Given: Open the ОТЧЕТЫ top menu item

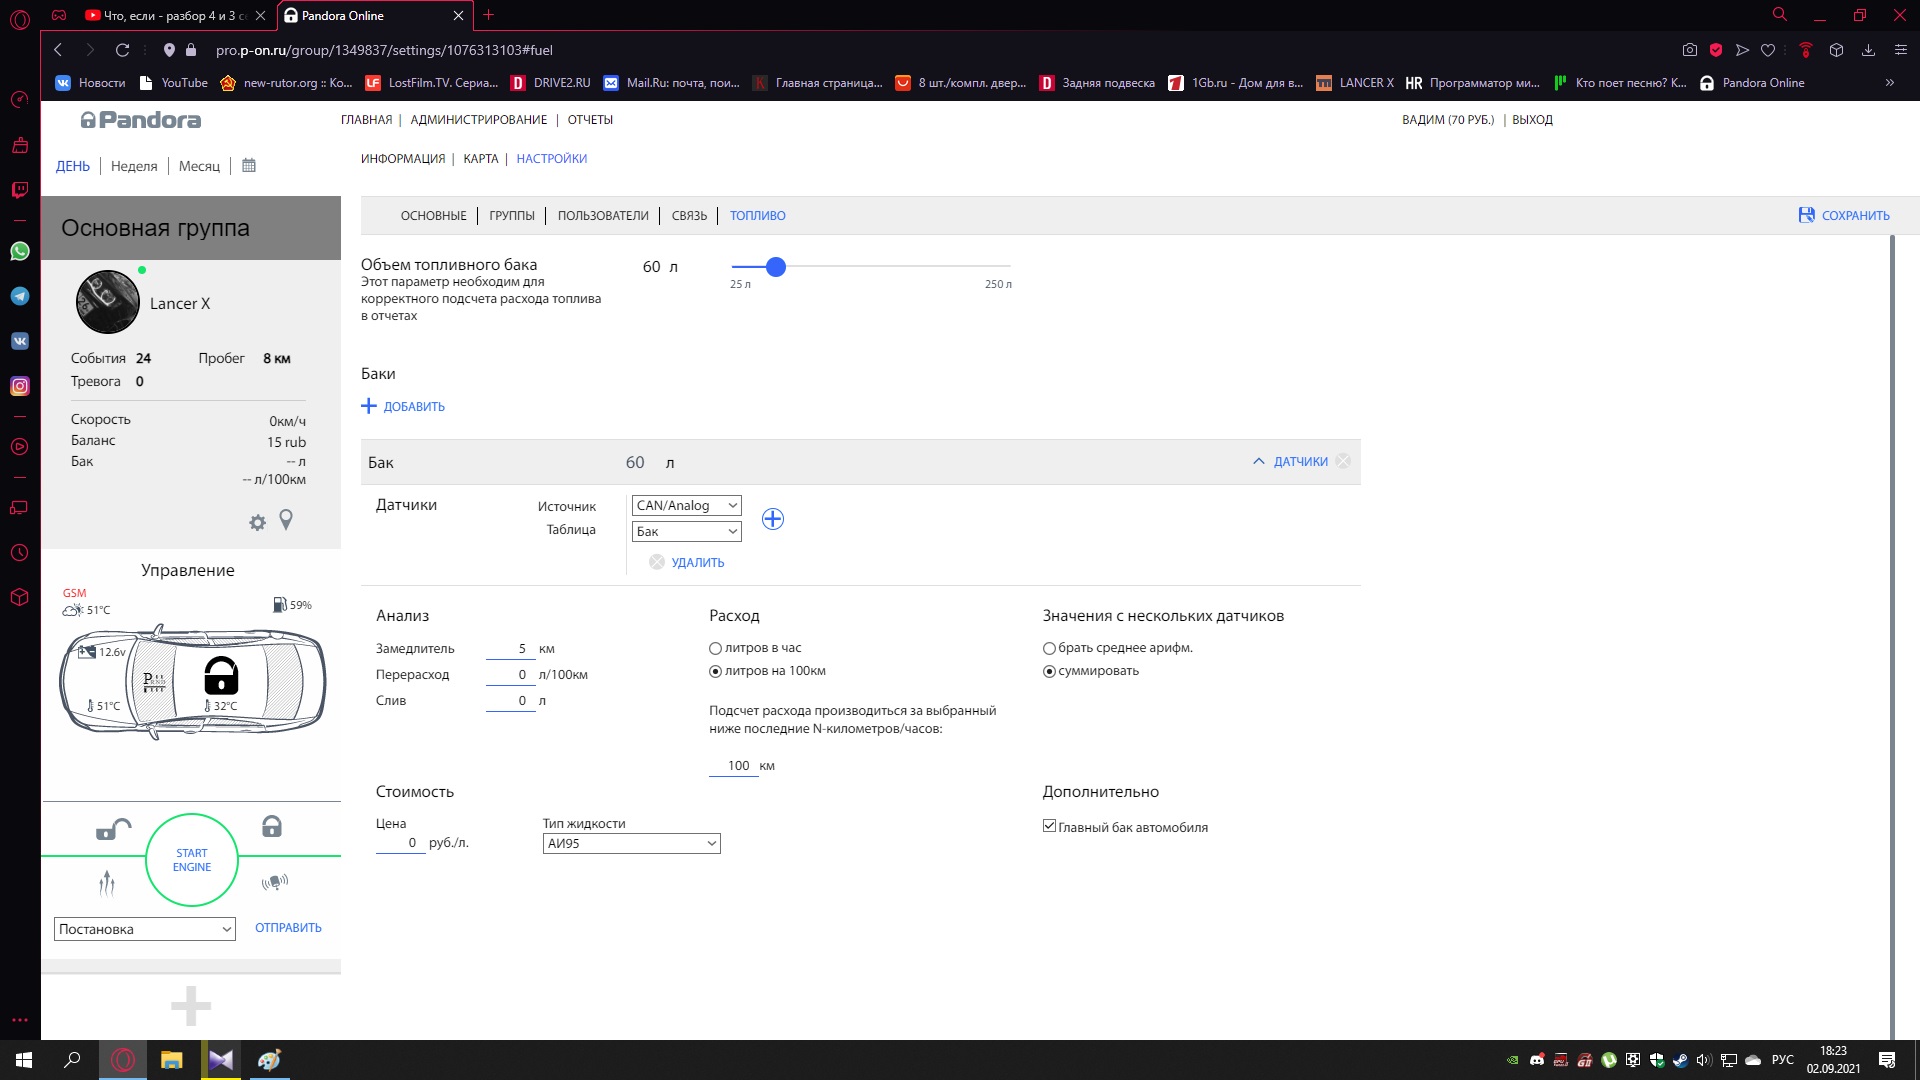Looking at the screenshot, I should [590, 120].
